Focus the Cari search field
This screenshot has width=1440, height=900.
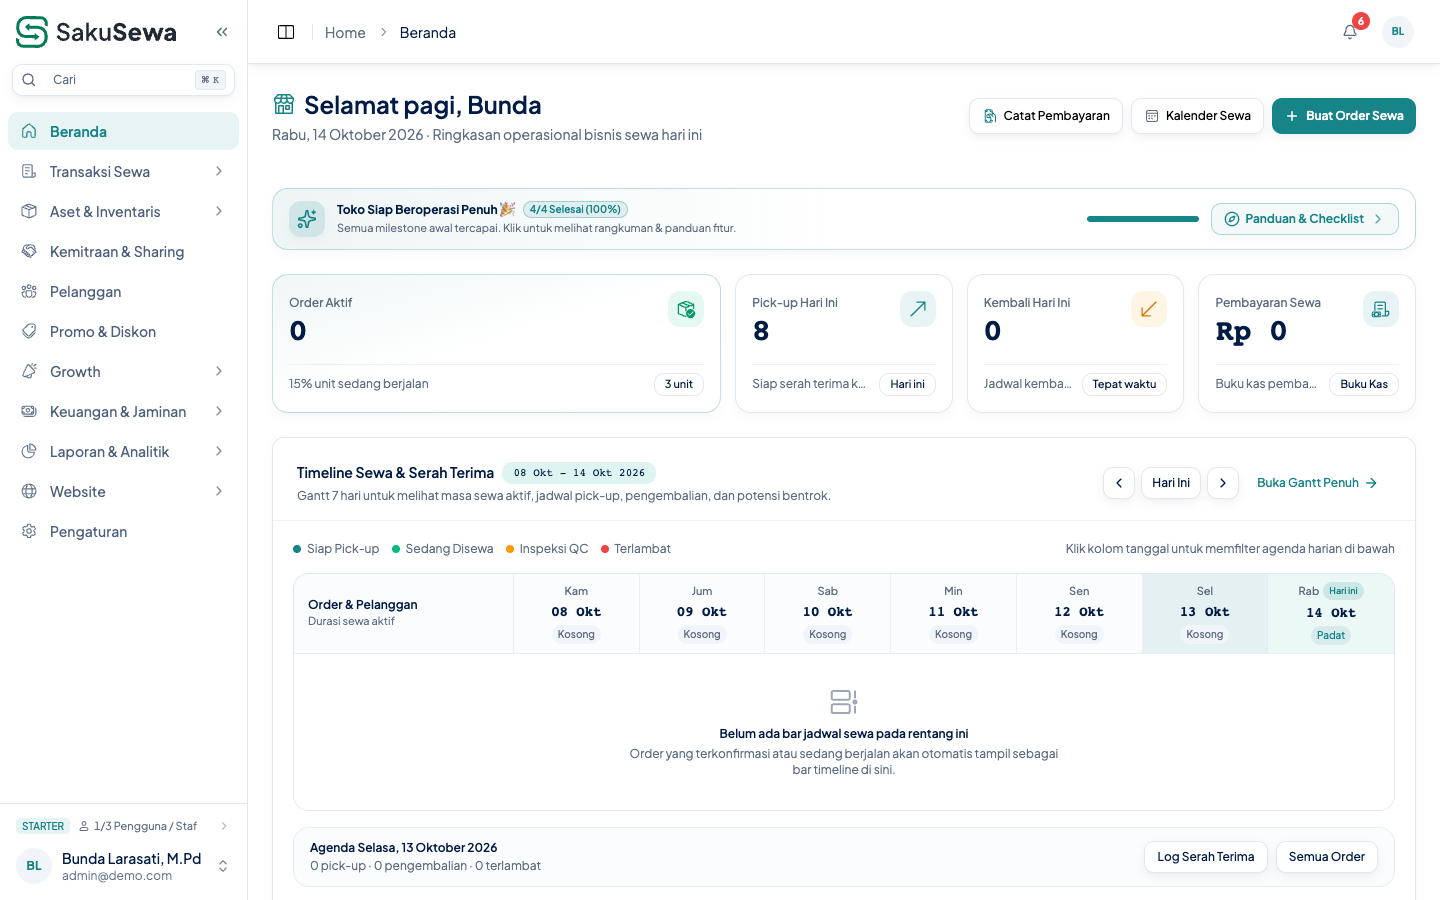(124, 80)
